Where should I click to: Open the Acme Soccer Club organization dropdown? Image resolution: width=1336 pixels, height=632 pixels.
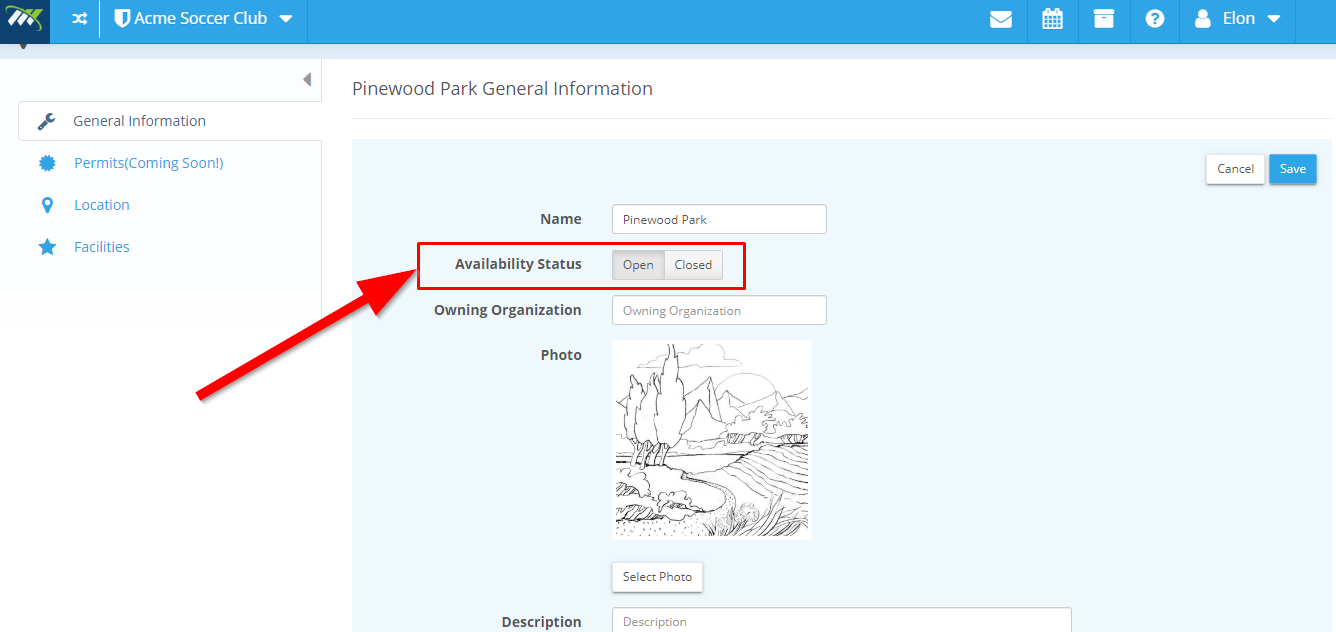[204, 19]
